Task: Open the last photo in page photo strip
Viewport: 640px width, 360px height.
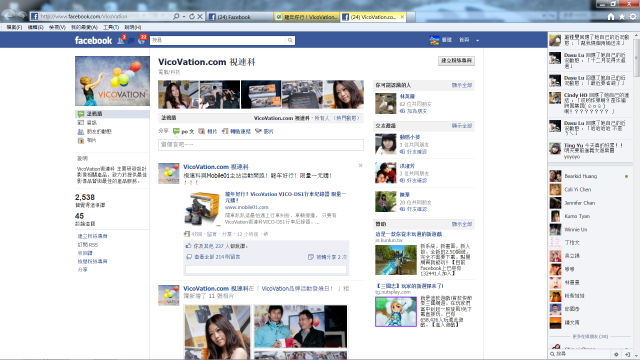Action: (x=343, y=94)
